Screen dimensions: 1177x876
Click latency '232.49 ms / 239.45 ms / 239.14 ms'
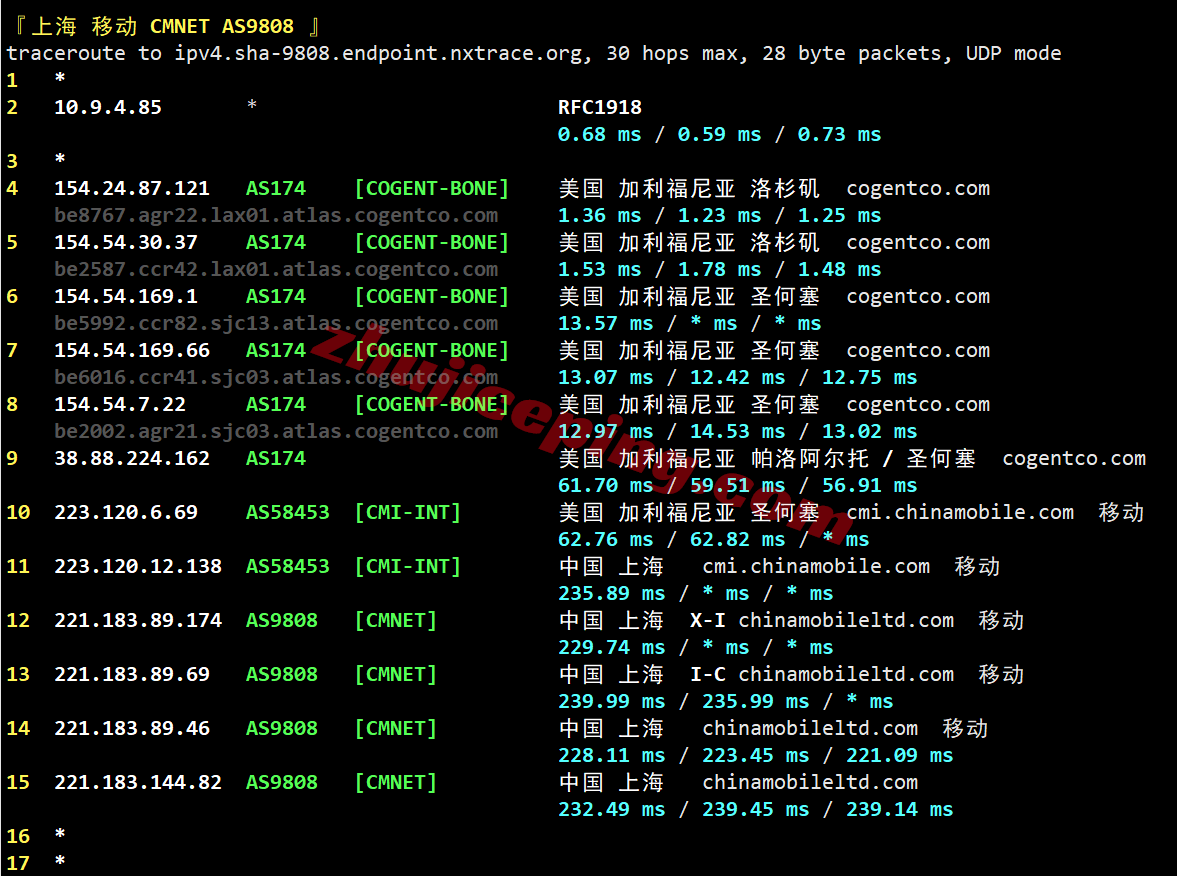(x=755, y=810)
